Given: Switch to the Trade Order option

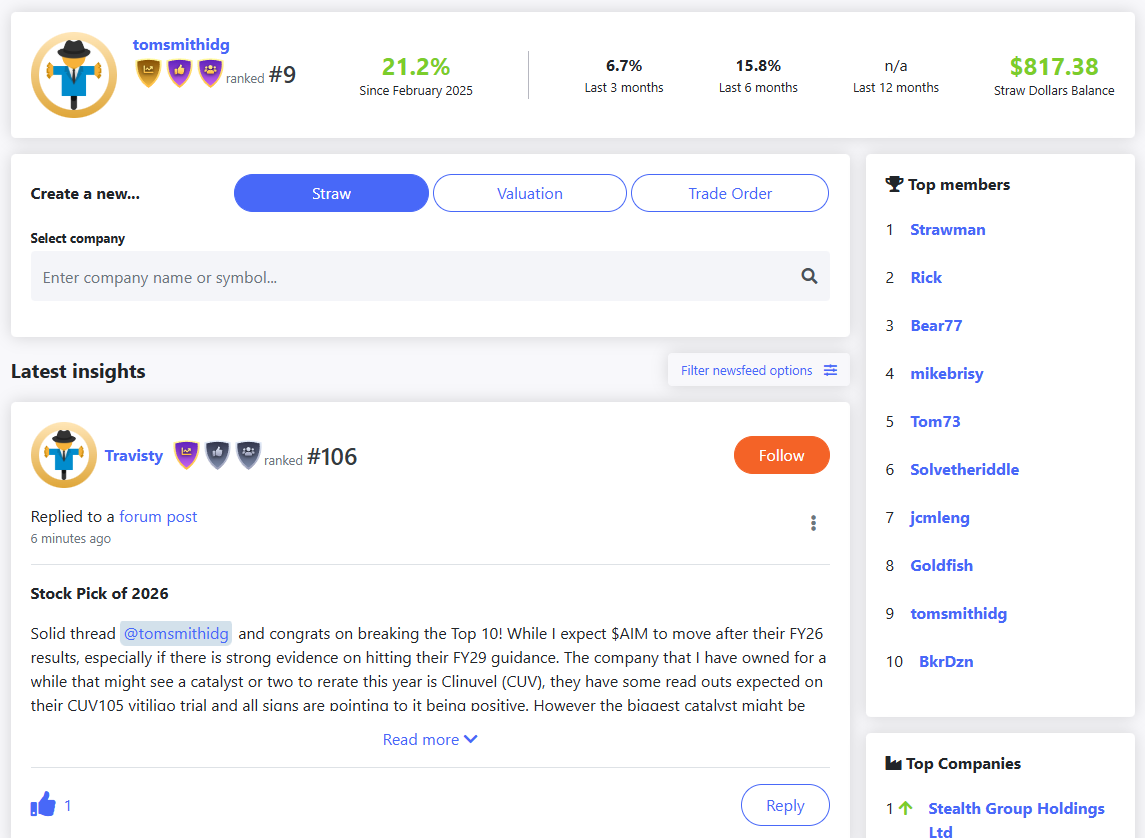Looking at the screenshot, I should pyautogui.click(x=730, y=194).
